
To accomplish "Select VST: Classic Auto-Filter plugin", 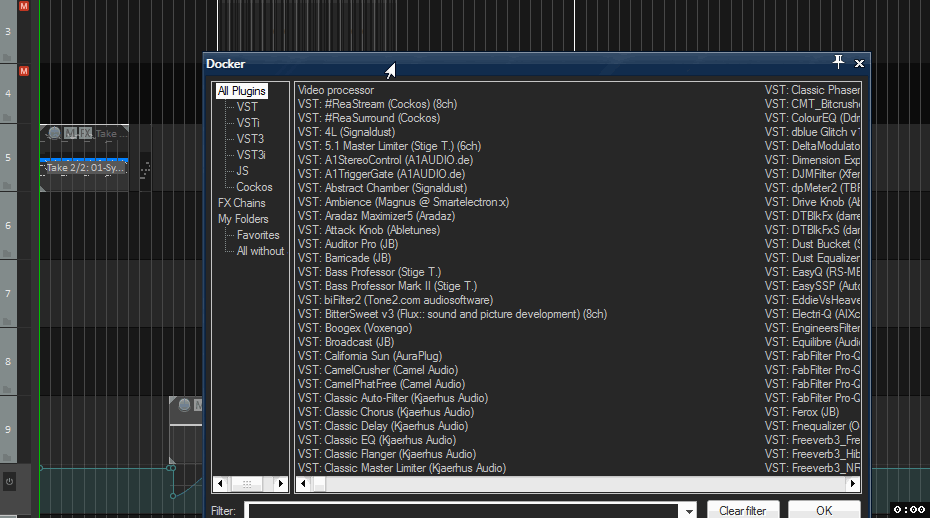I will pos(393,398).
